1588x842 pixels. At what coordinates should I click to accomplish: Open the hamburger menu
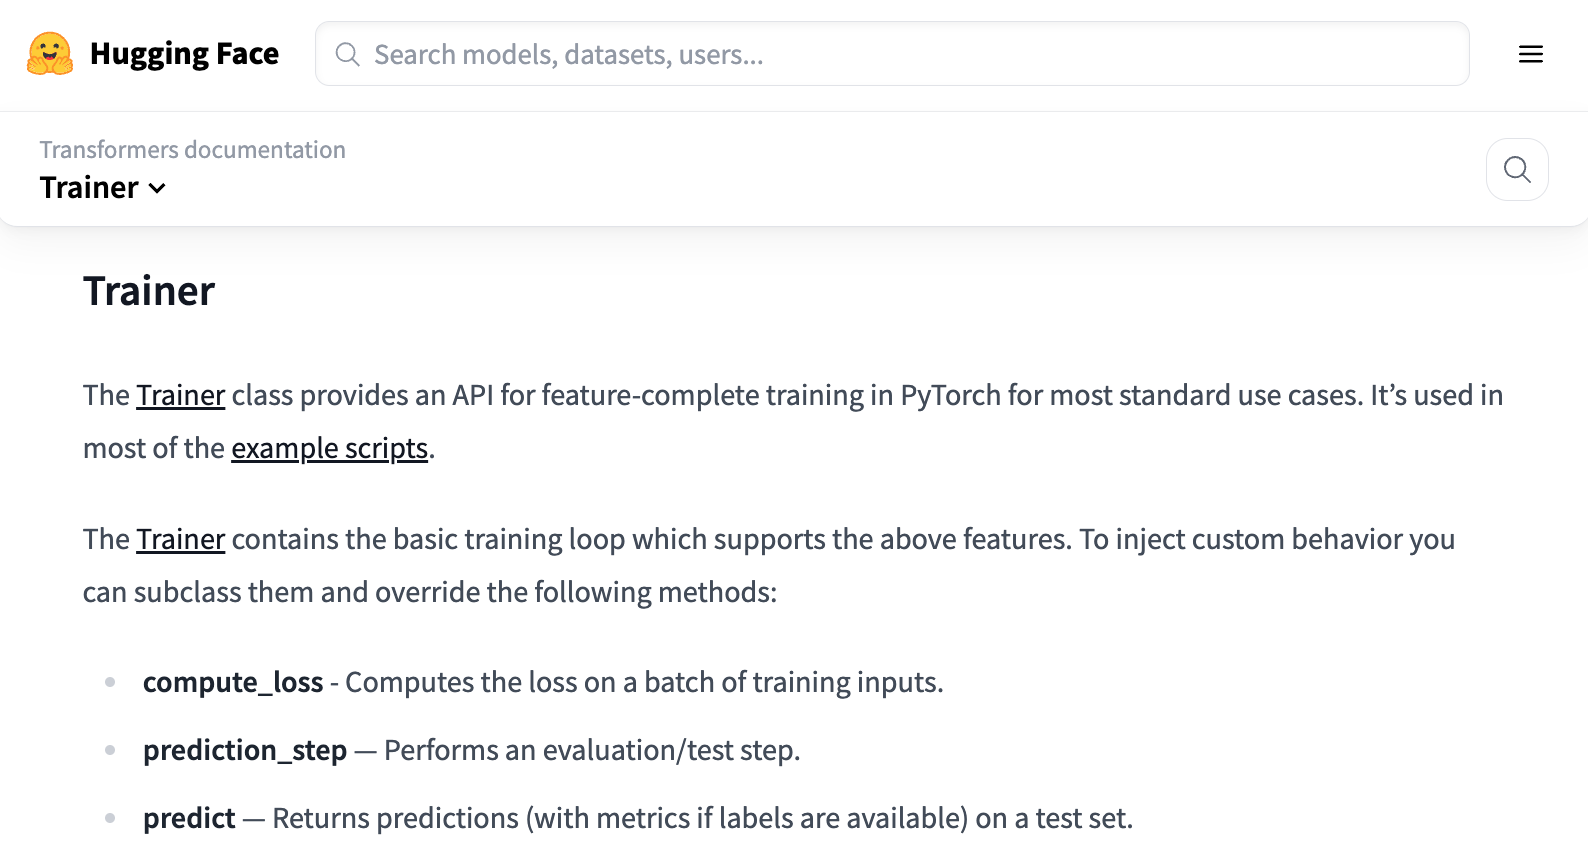click(x=1530, y=54)
